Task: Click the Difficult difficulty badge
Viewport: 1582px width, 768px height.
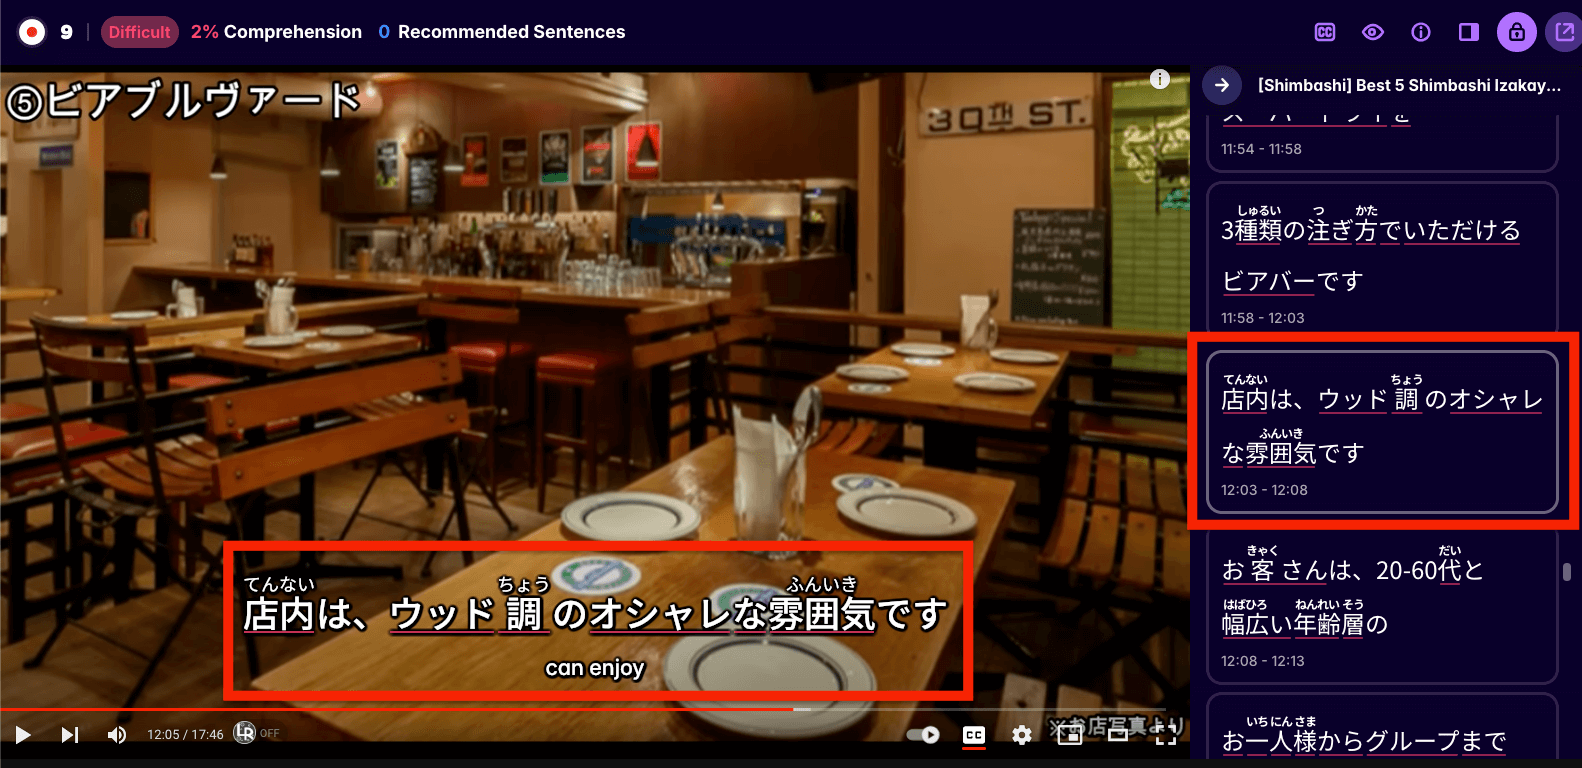Action: (x=140, y=32)
